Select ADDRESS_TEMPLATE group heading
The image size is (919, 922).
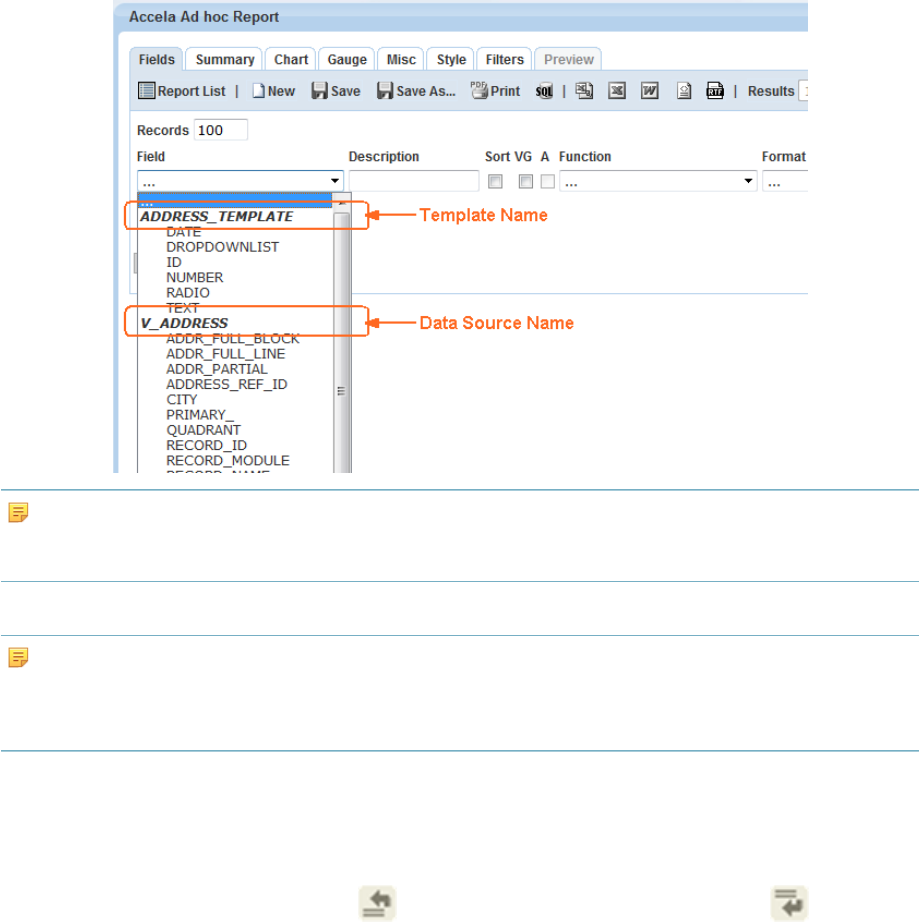click(216, 216)
